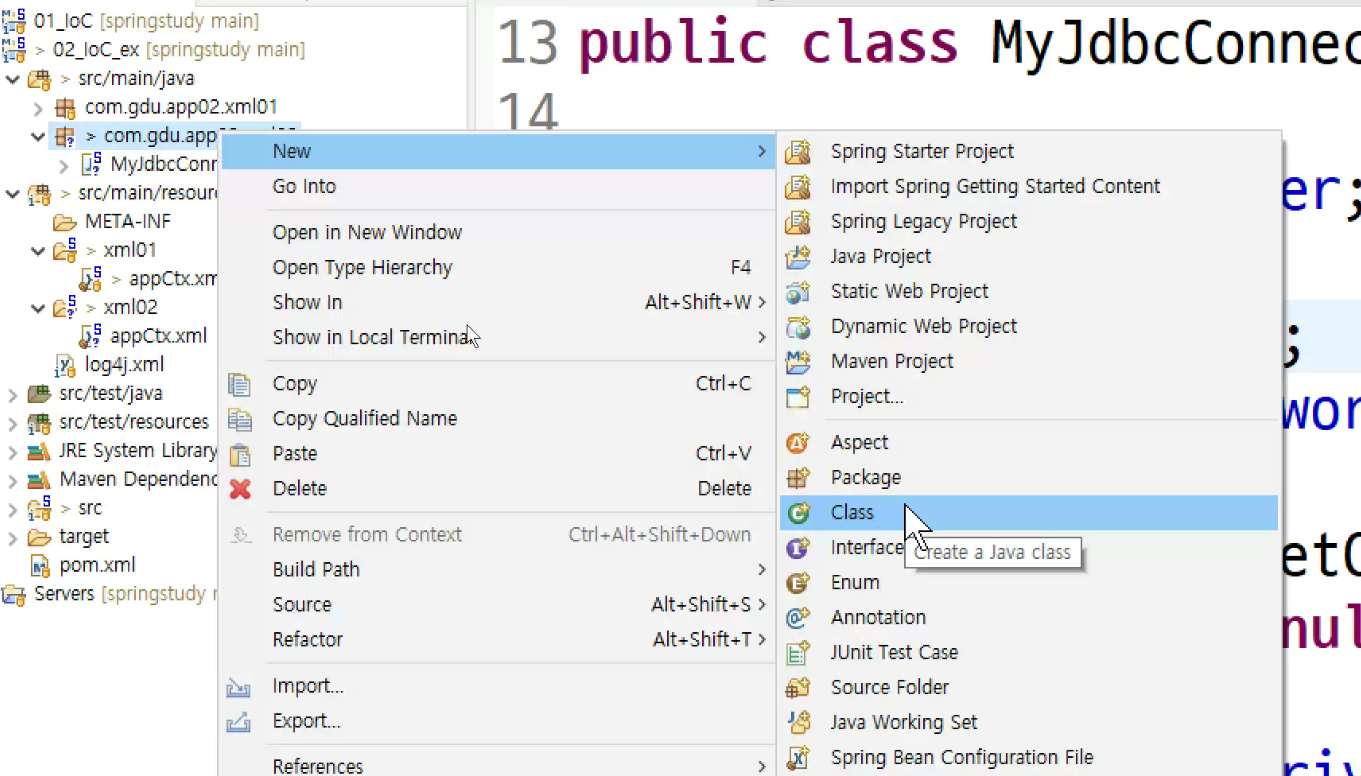Click the Source Folder icon

pos(797,688)
